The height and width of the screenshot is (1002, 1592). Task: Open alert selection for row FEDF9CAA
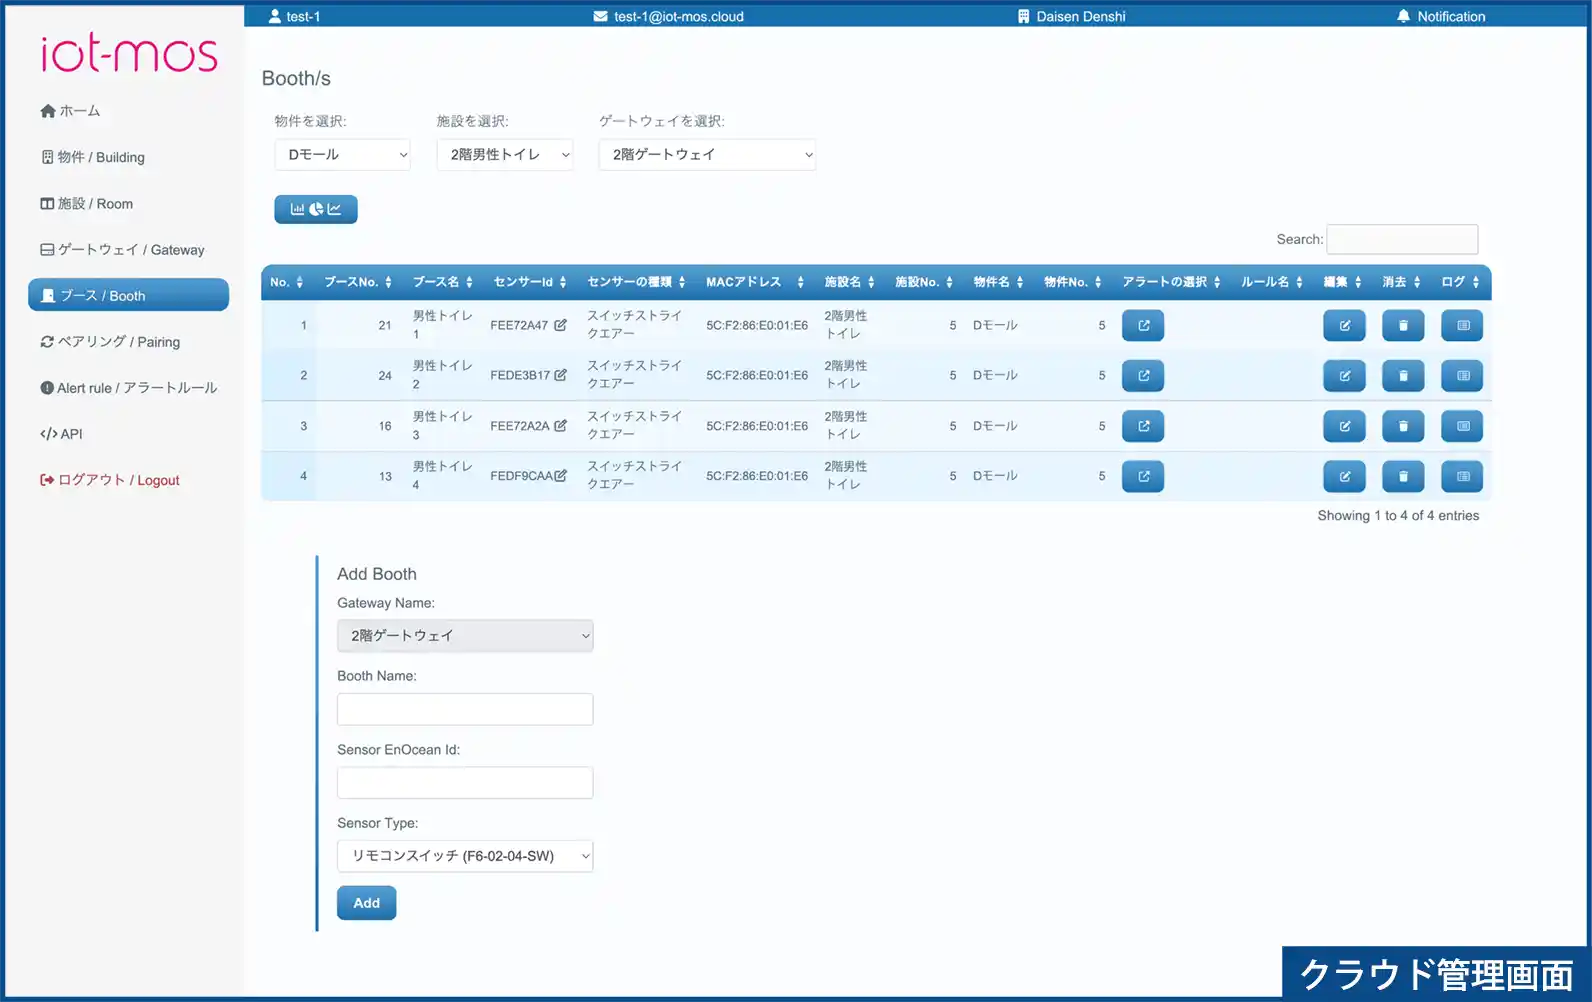(x=1143, y=476)
